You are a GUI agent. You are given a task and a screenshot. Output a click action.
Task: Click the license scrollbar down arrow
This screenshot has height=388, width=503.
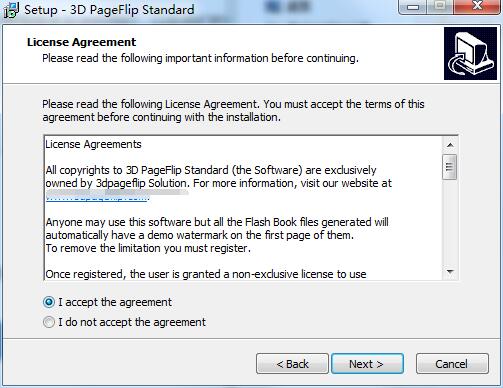point(450,272)
